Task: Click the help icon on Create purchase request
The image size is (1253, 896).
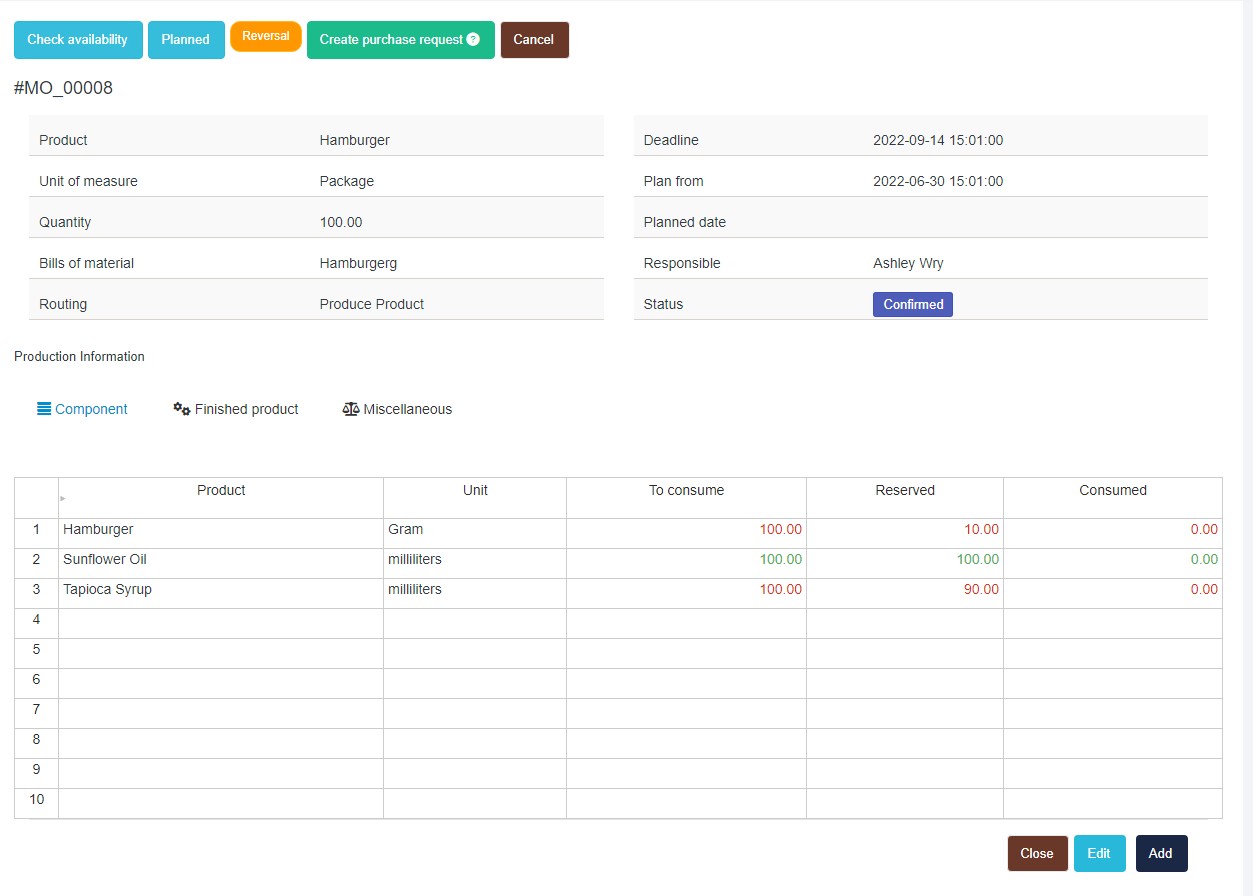Action: click(x=473, y=40)
